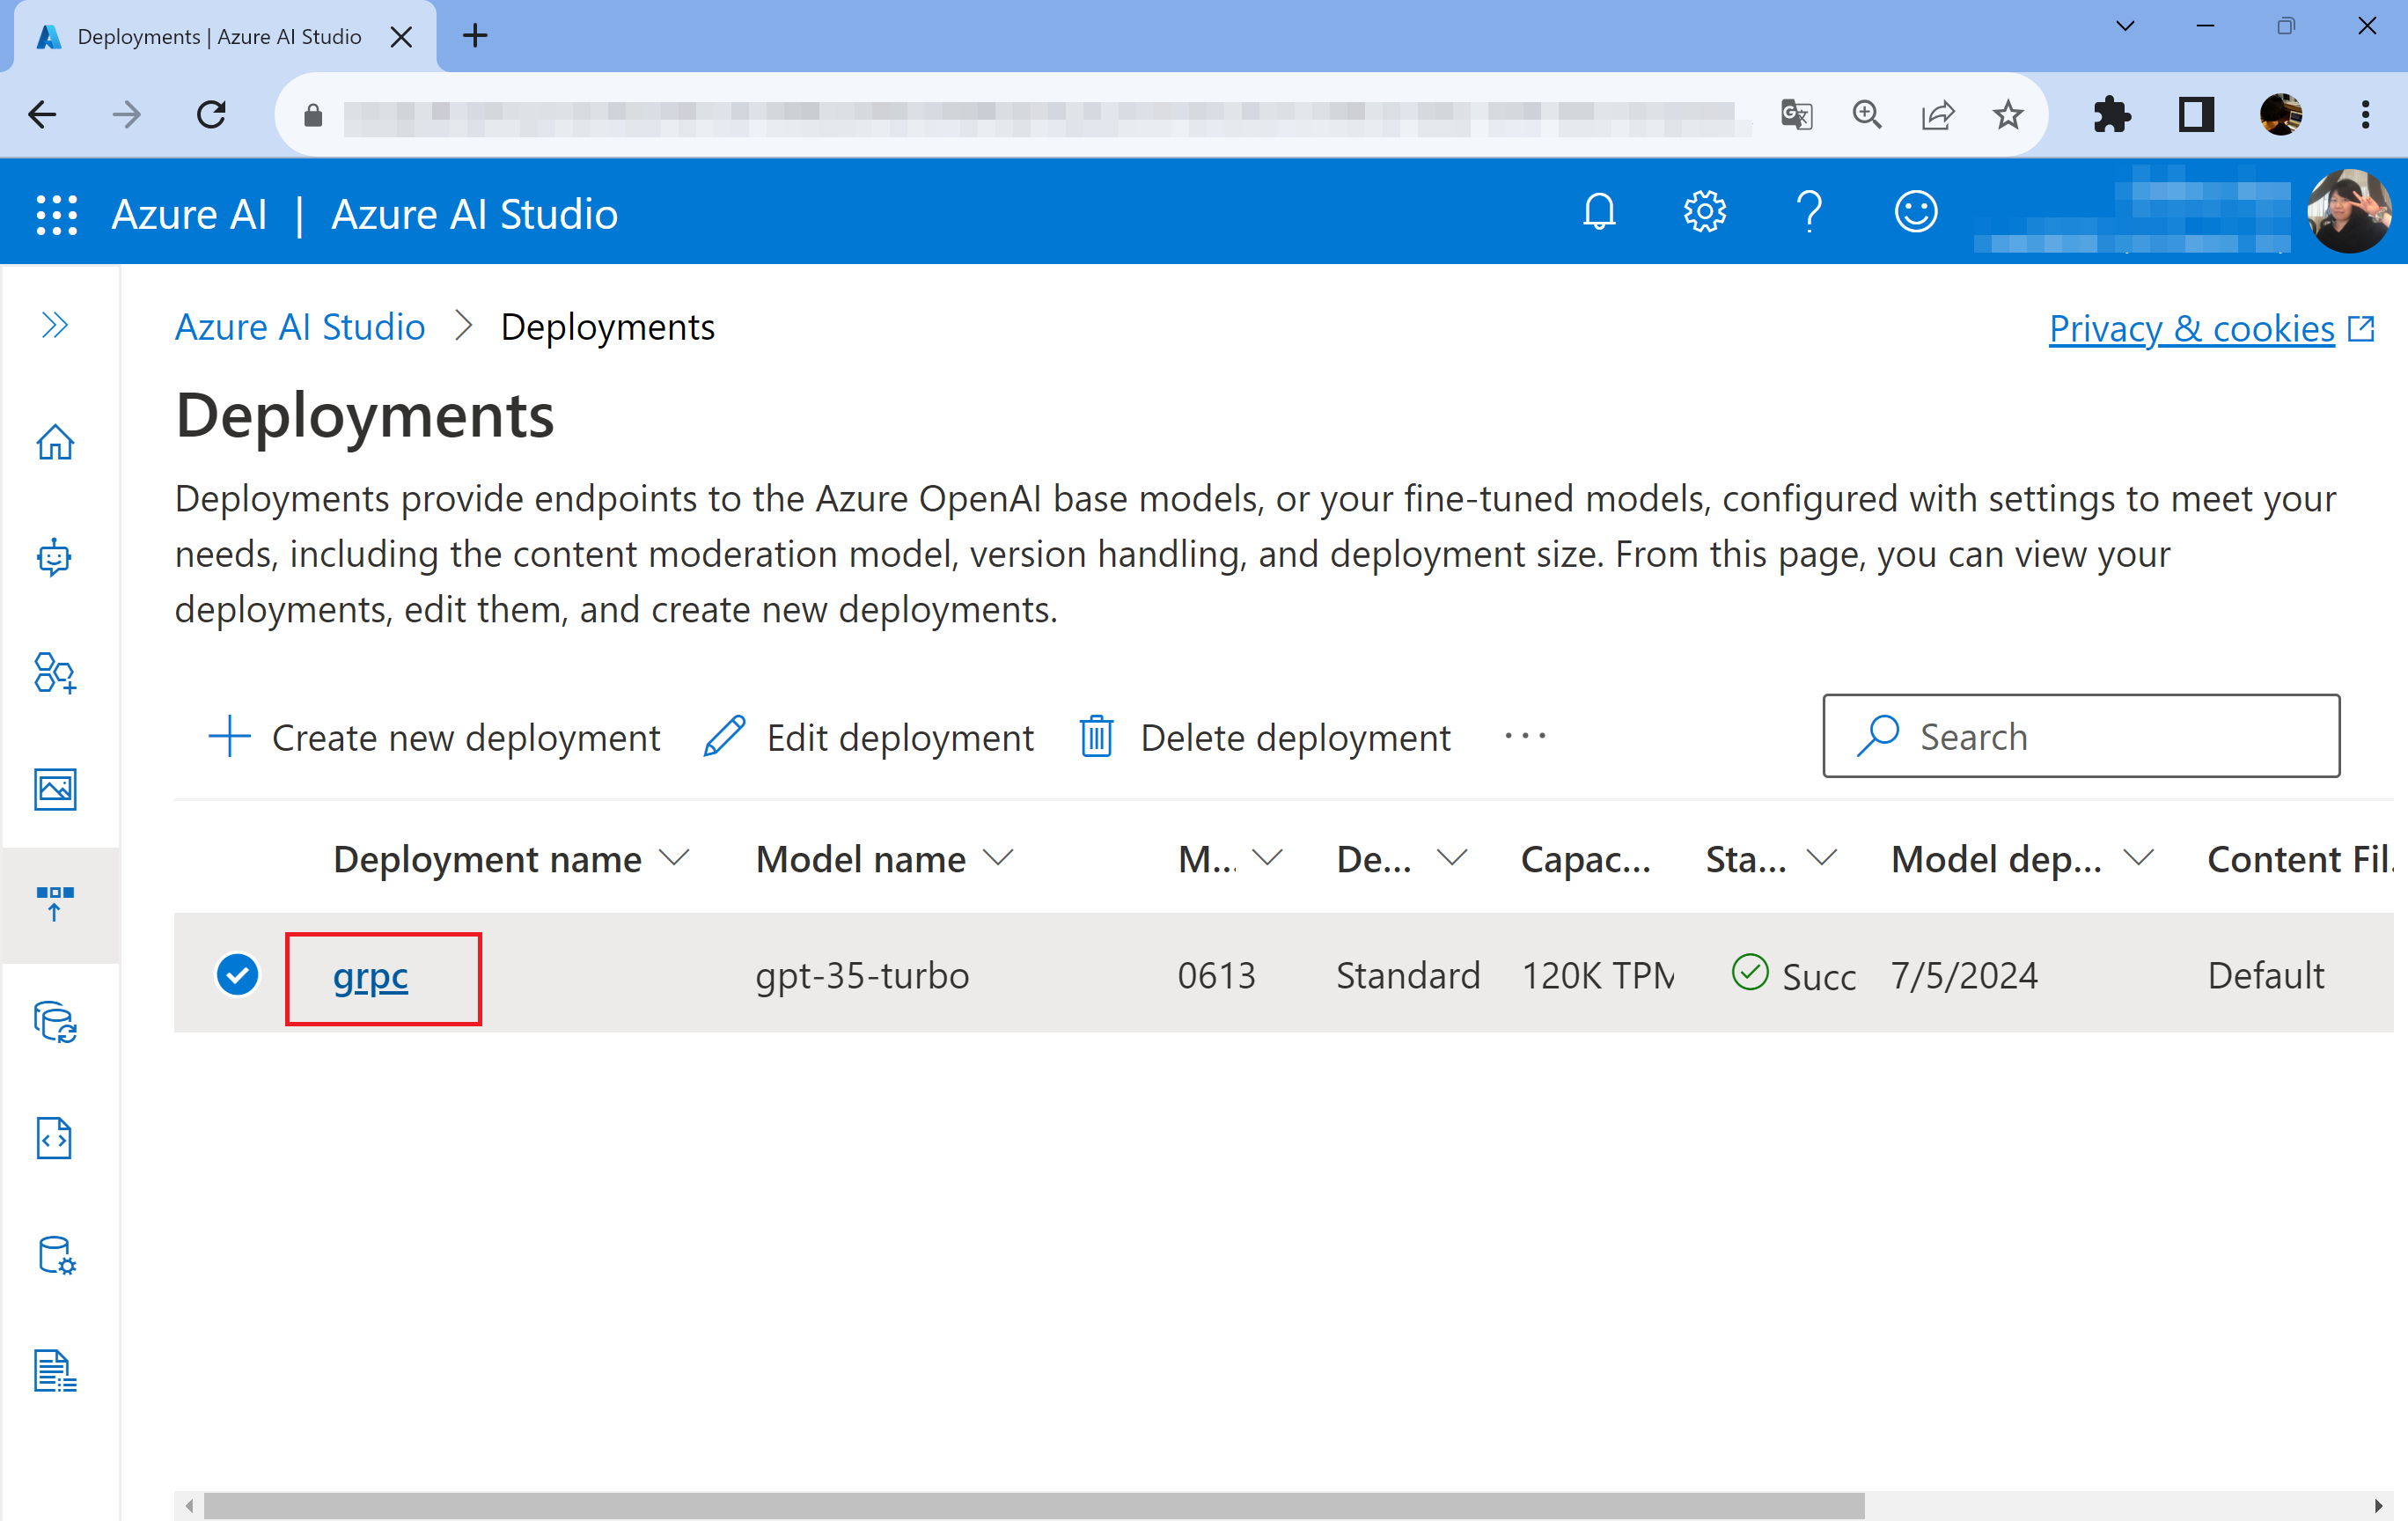
Task: Open the Home icon in sidebar
Action: point(55,442)
